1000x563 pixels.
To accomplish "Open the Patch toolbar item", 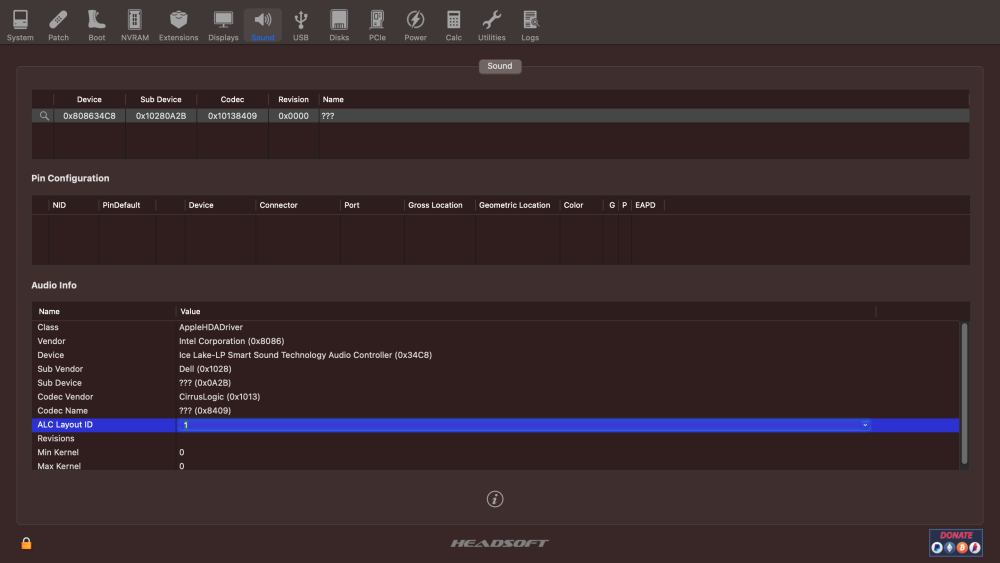I will (x=58, y=26).
